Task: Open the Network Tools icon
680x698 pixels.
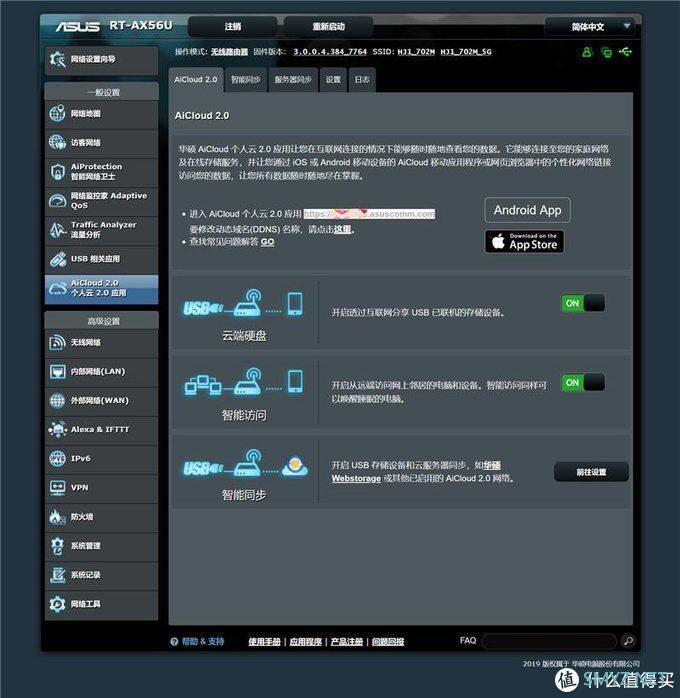Action: [57, 604]
